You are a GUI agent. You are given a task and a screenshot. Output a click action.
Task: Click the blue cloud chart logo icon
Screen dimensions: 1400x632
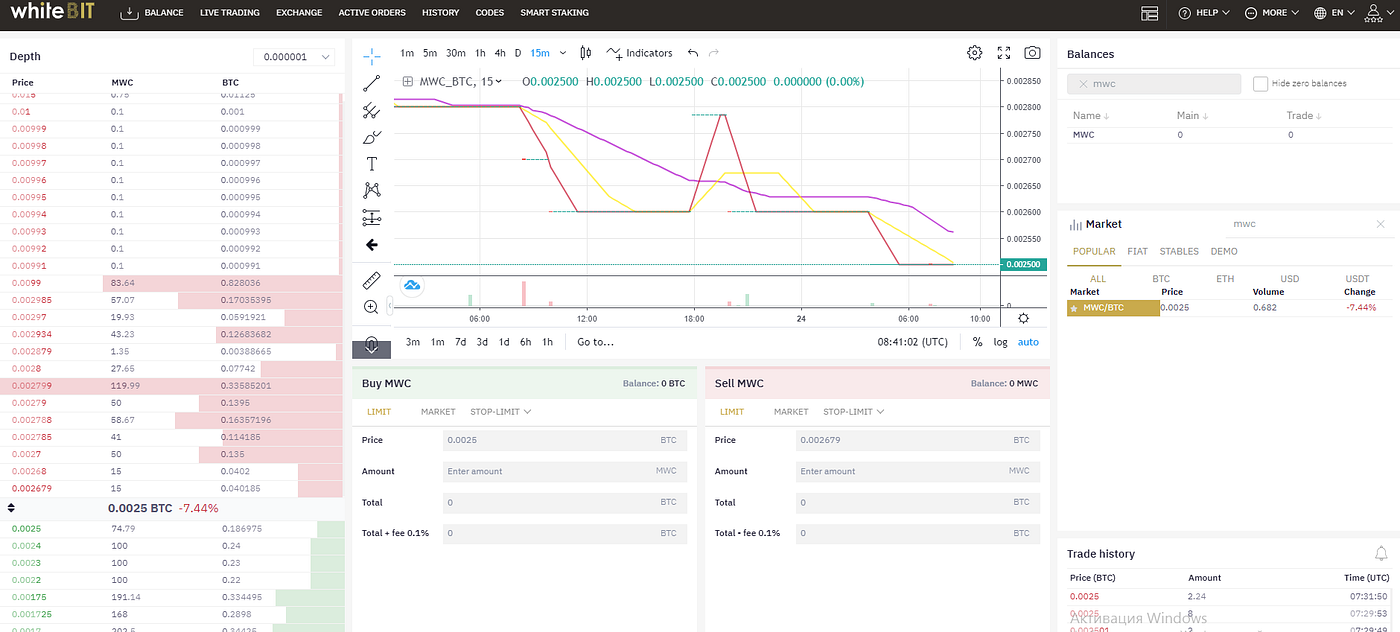[x=412, y=286]
